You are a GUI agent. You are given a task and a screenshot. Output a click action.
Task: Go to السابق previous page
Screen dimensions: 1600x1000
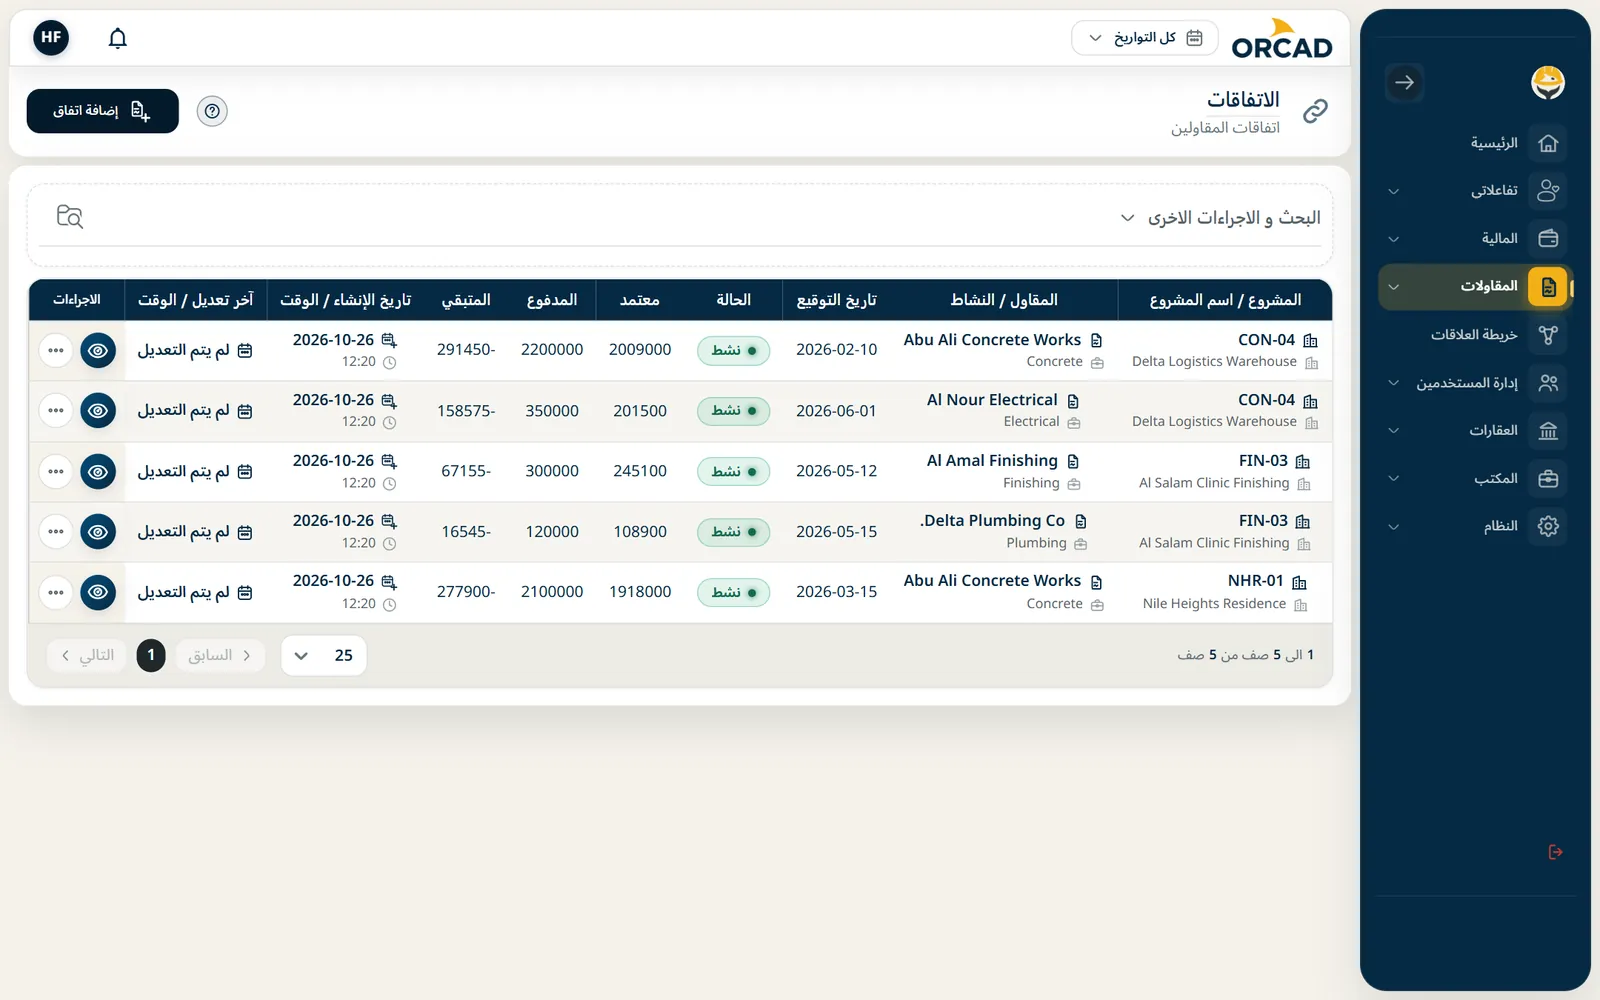pyautogui.click(x=220, y=656)
